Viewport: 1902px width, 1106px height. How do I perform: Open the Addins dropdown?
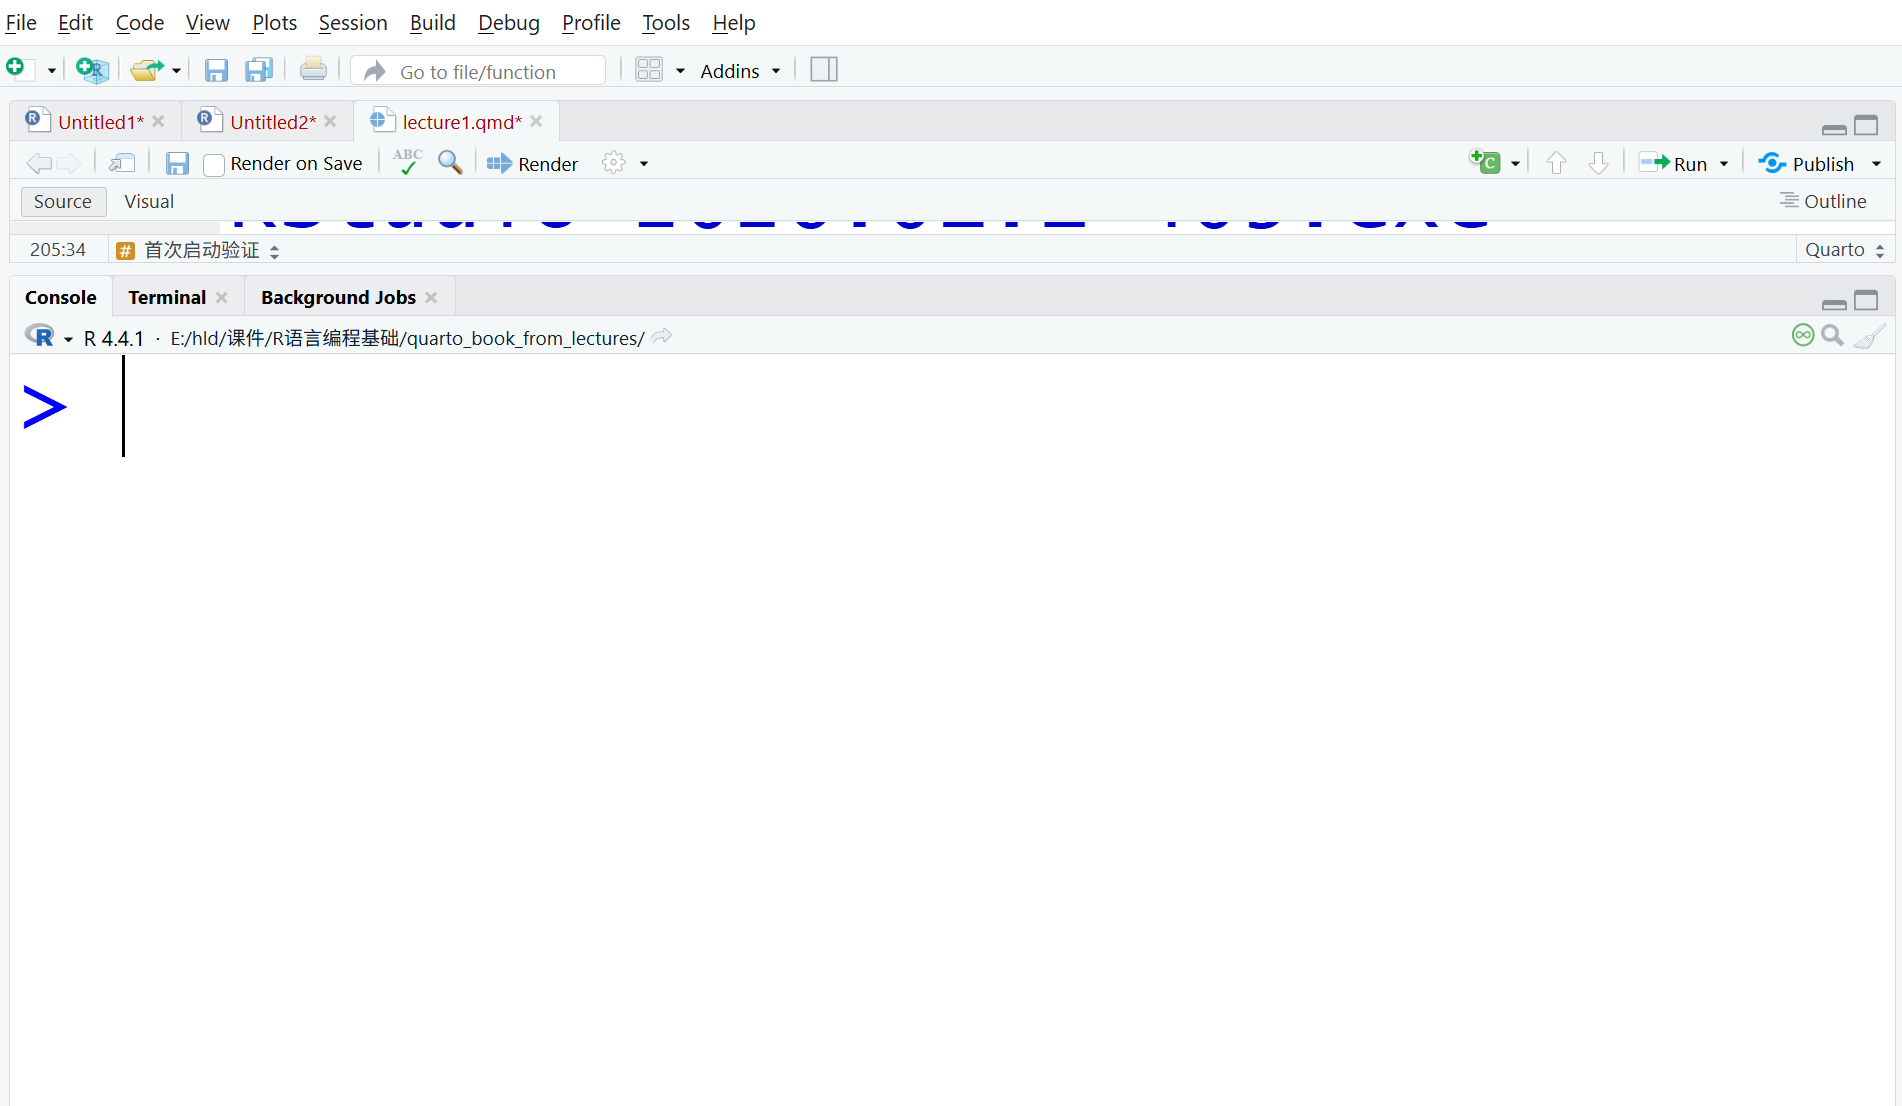pos(740,71)
